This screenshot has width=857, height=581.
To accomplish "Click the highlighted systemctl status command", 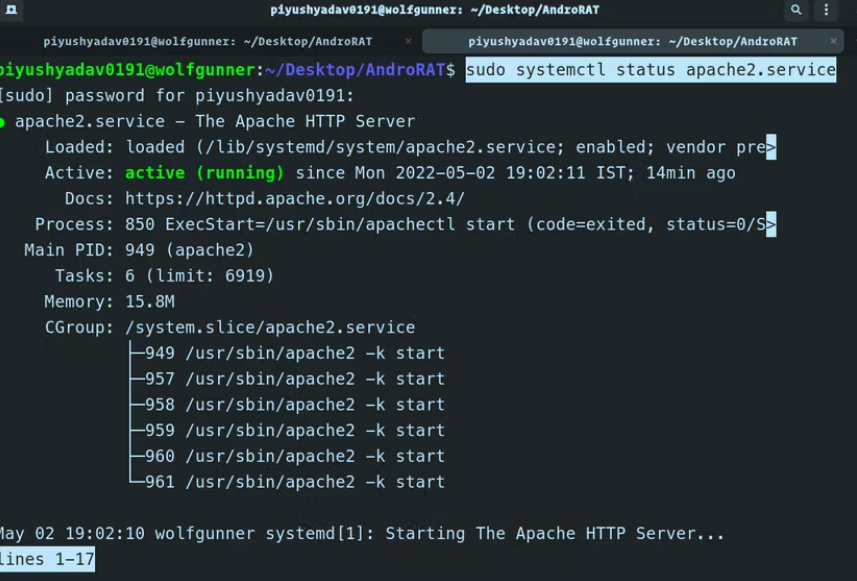I will coord(650,70).
